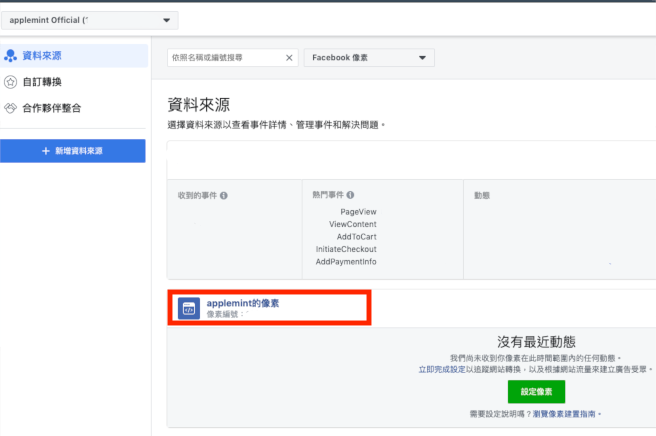The height and width of the screenshot is (436, 656).
Task: Click the PageView event text
Action: pos(358,212)
